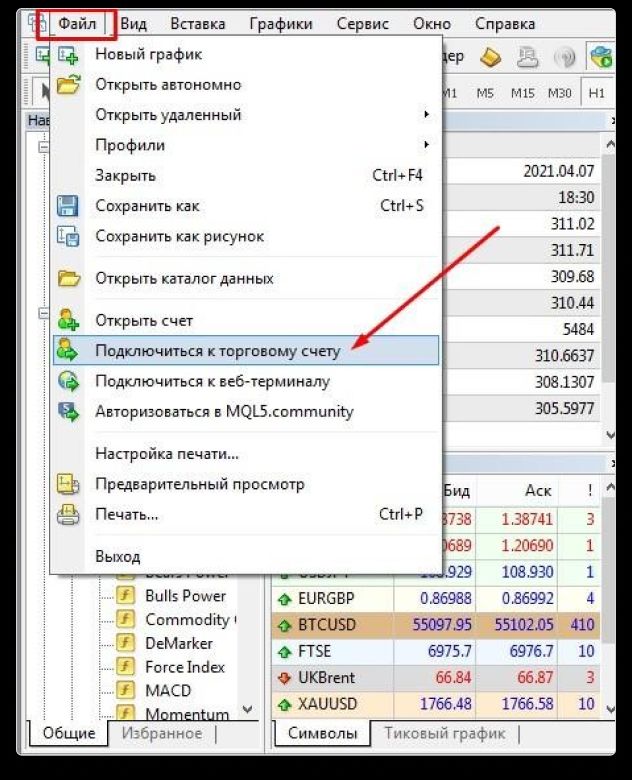Click the Сохранить как floppy disk icon
The image size is (632, 780).
tap(67, 206)
